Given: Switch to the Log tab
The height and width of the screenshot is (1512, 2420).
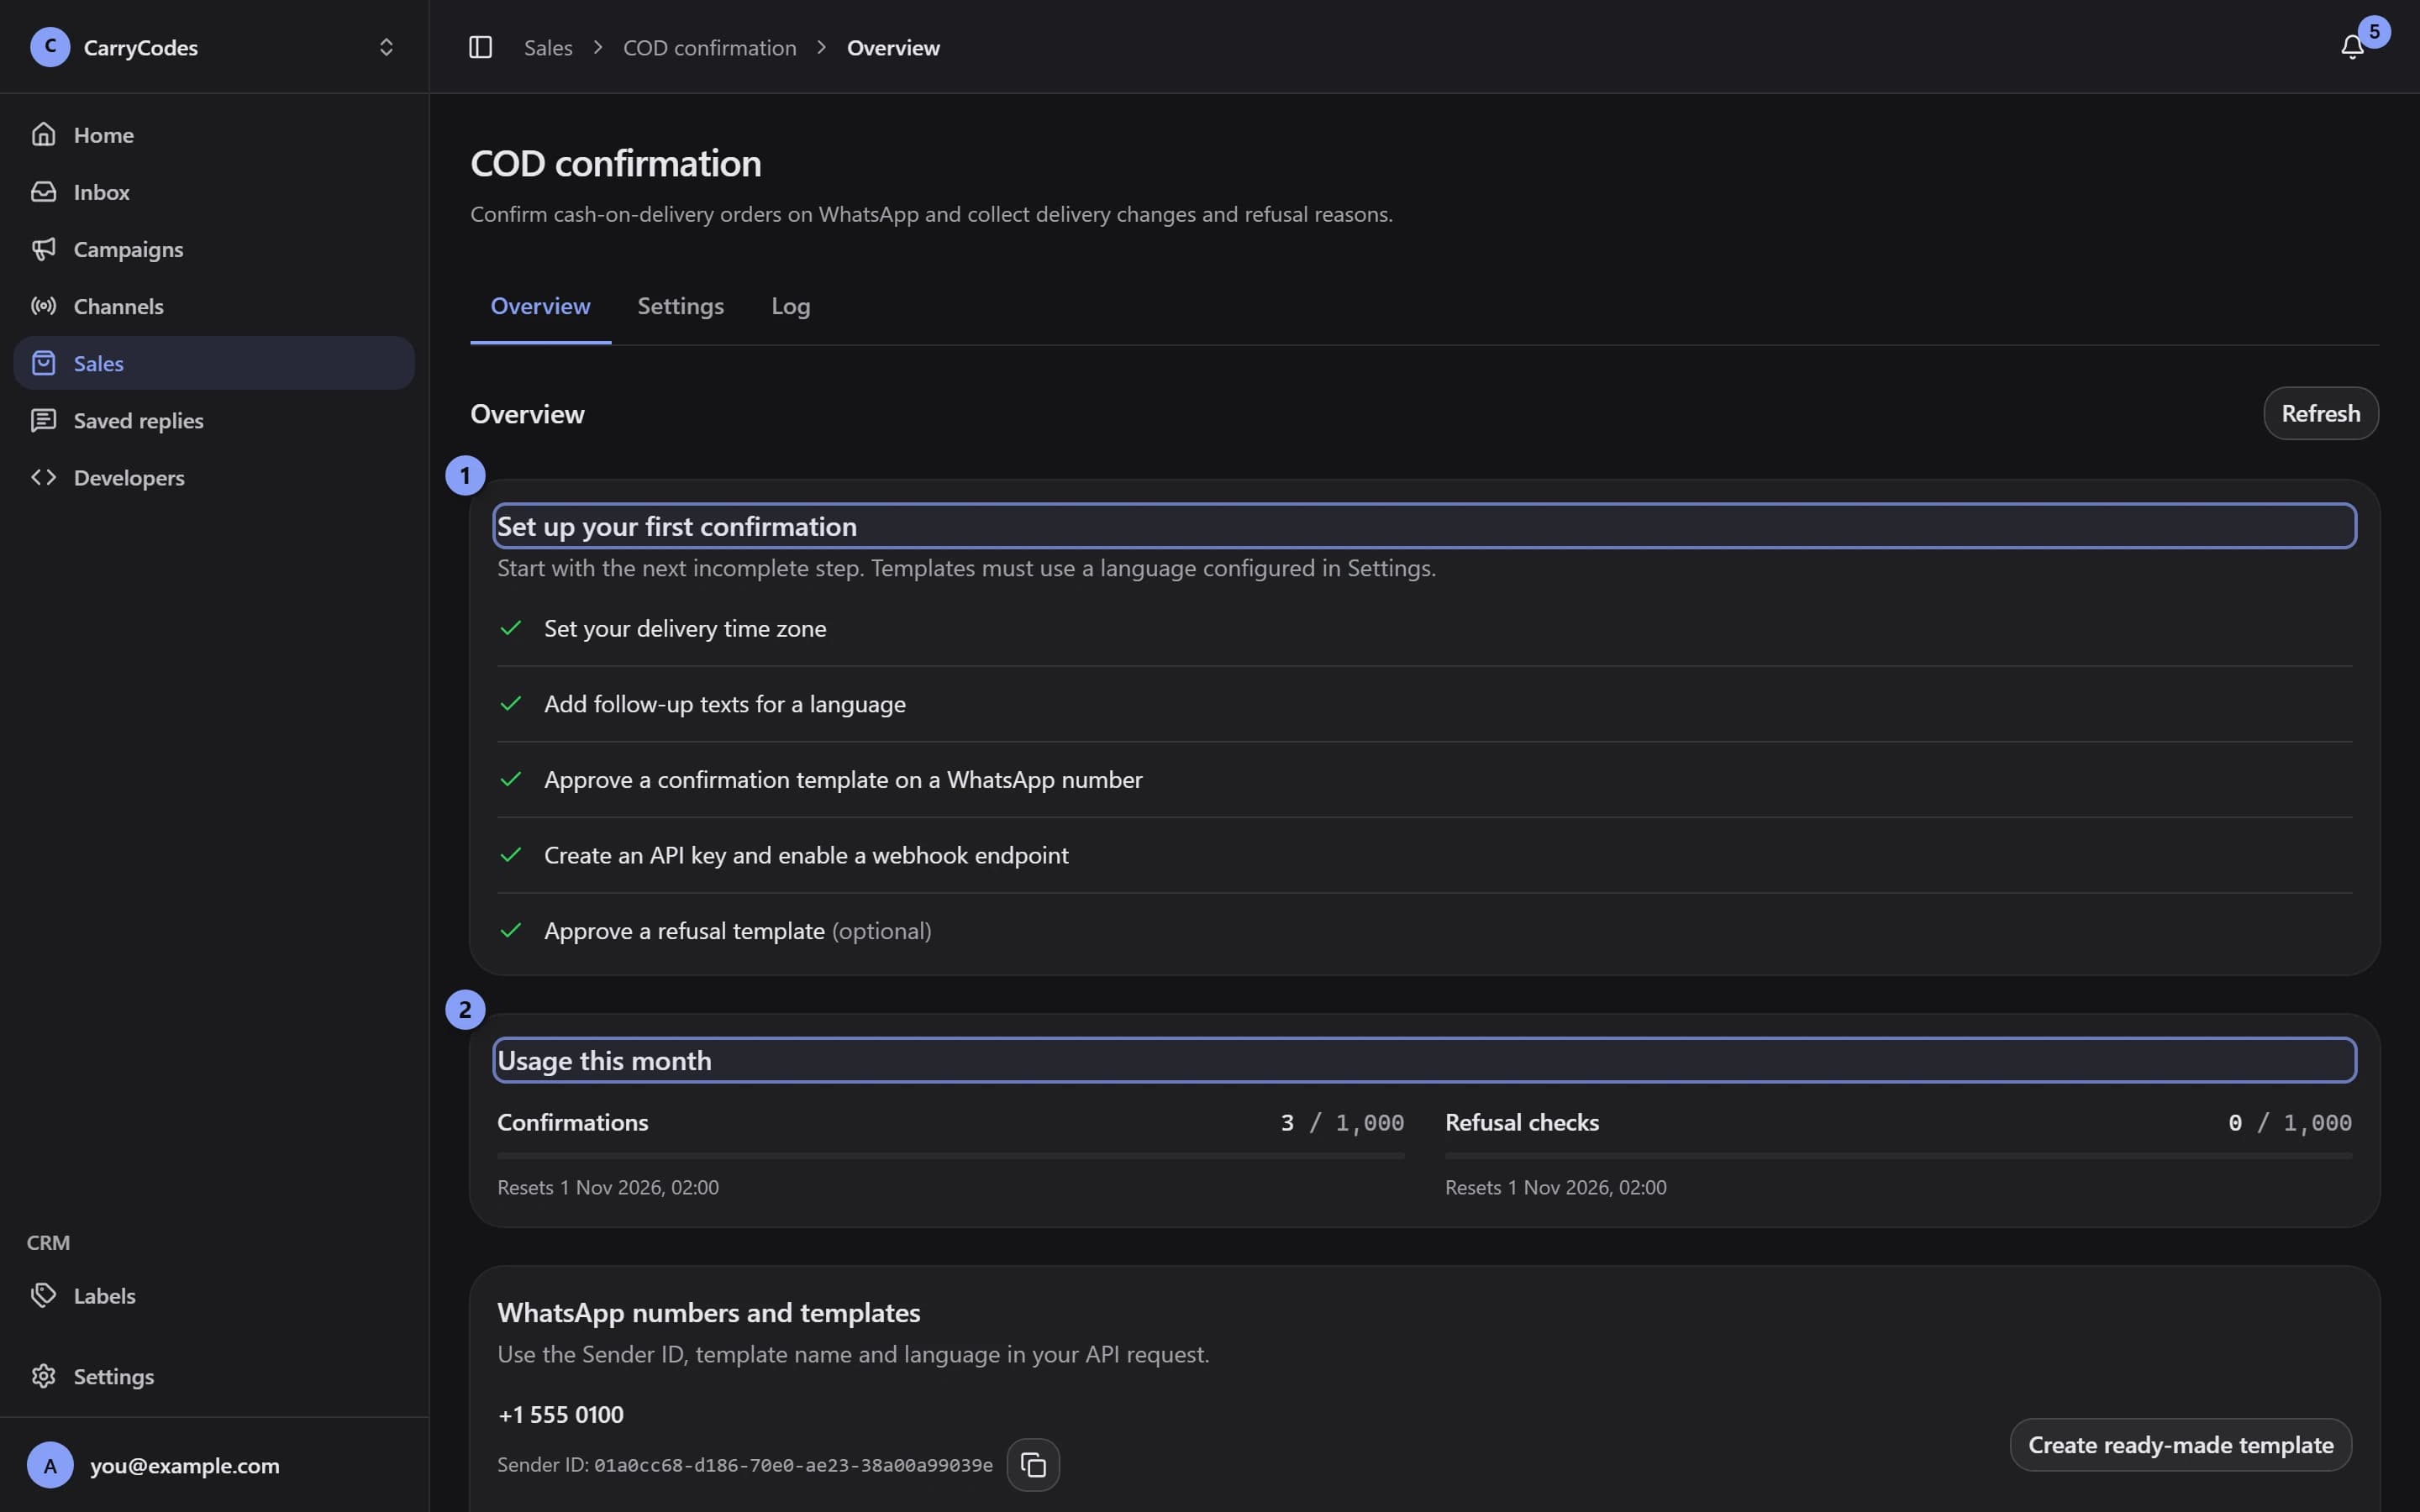Looking at the screenshot, I should (790, 306).
